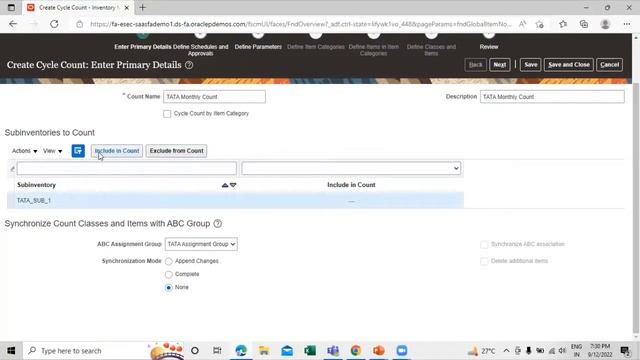The width and height of the screenshot is (640, 360).
Task: Sort Subinventory column ascending
Action: (224, 185)
